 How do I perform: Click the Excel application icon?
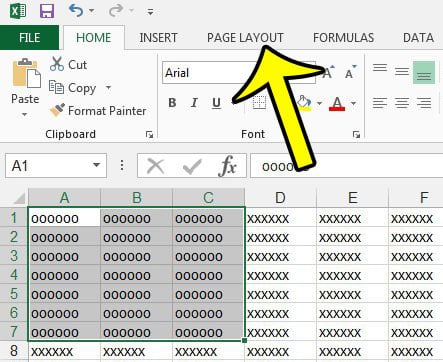point(18,11)
